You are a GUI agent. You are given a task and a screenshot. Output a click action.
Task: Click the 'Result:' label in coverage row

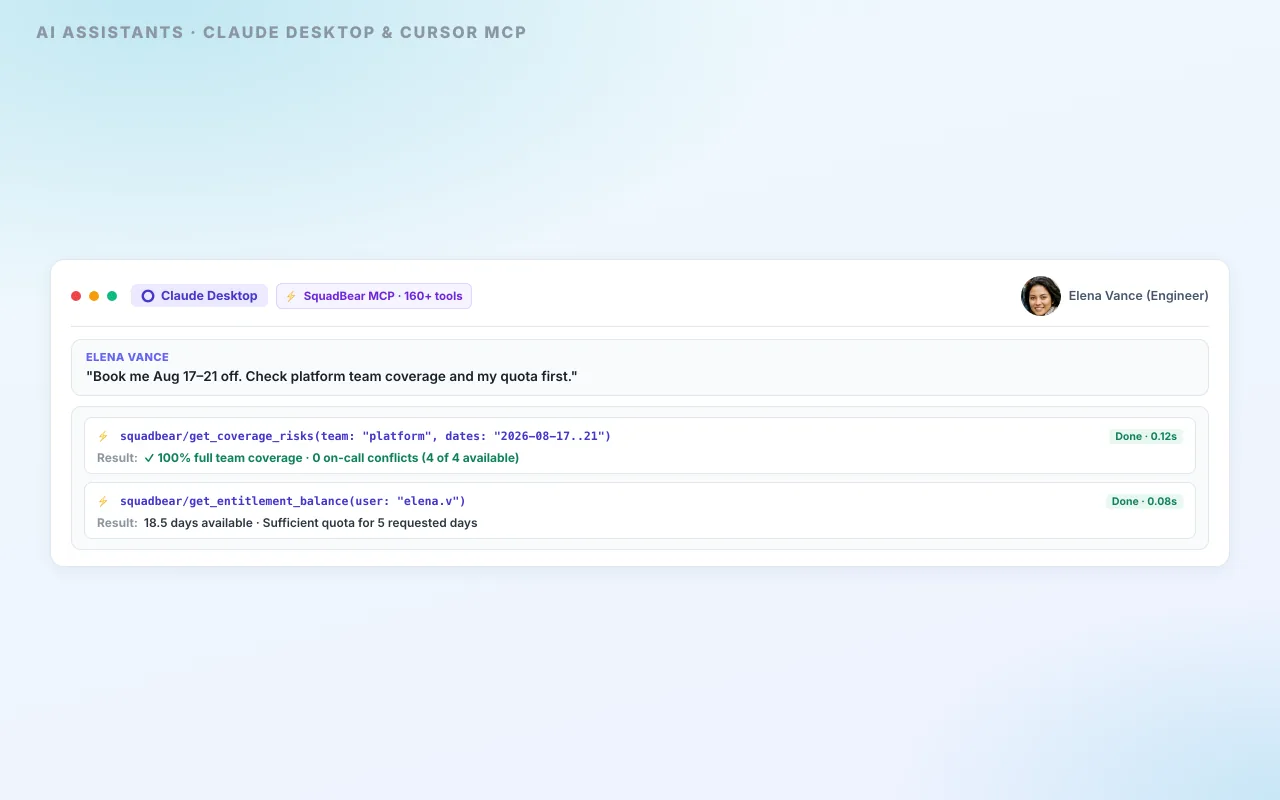click(117, 458)
